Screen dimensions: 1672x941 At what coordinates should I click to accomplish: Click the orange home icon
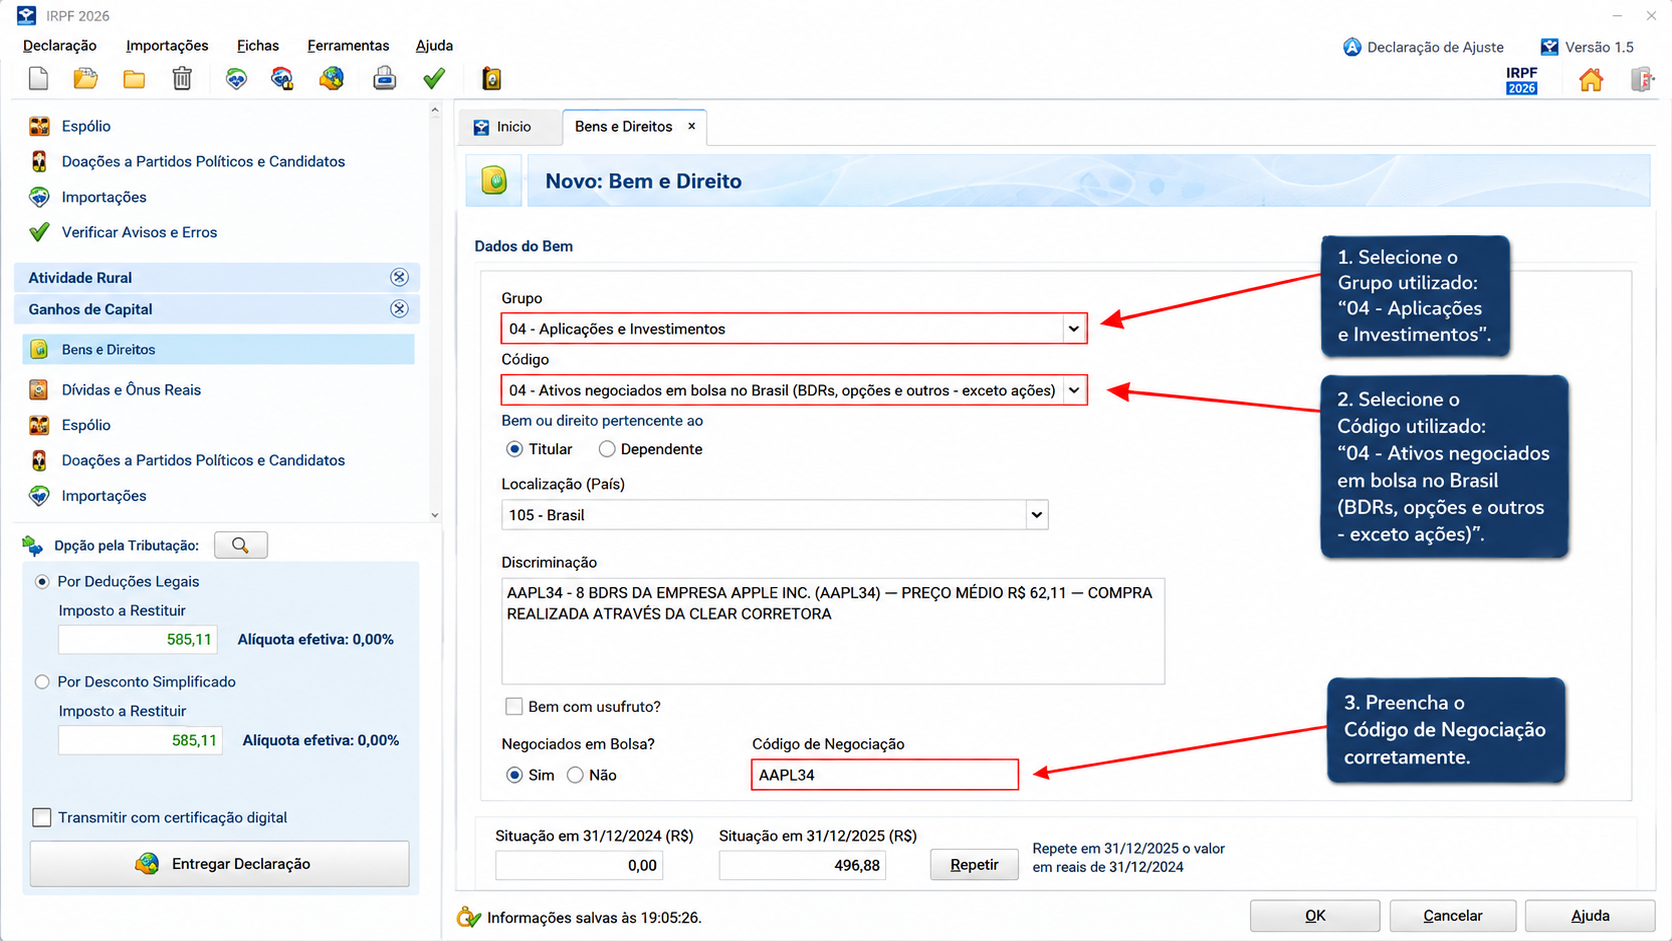1590,79
